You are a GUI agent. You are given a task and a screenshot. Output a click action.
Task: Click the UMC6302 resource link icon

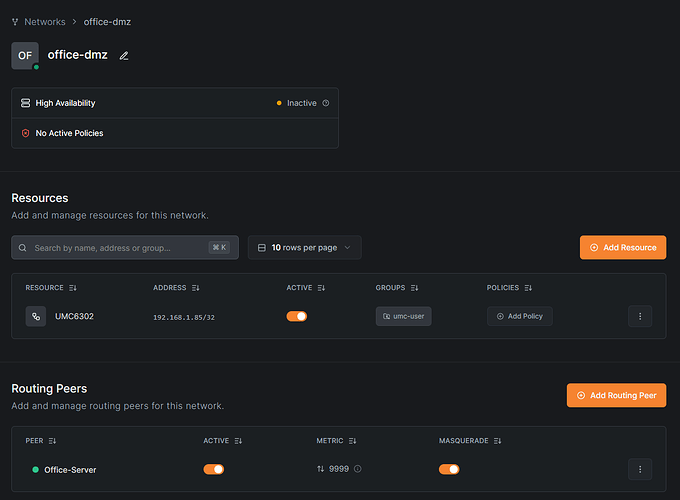36,316
